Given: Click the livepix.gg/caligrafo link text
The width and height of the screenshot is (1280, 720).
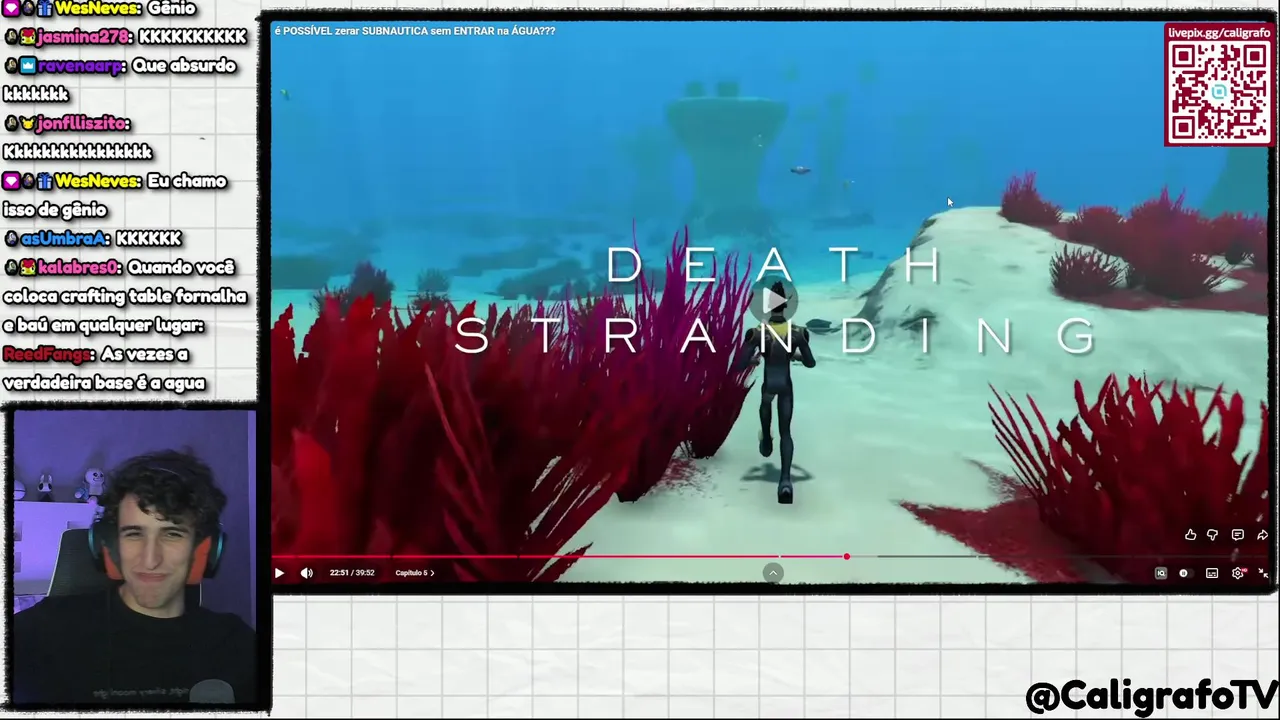Looking at the screenshot, I should pyautogui.click(x=1219, y=33).
